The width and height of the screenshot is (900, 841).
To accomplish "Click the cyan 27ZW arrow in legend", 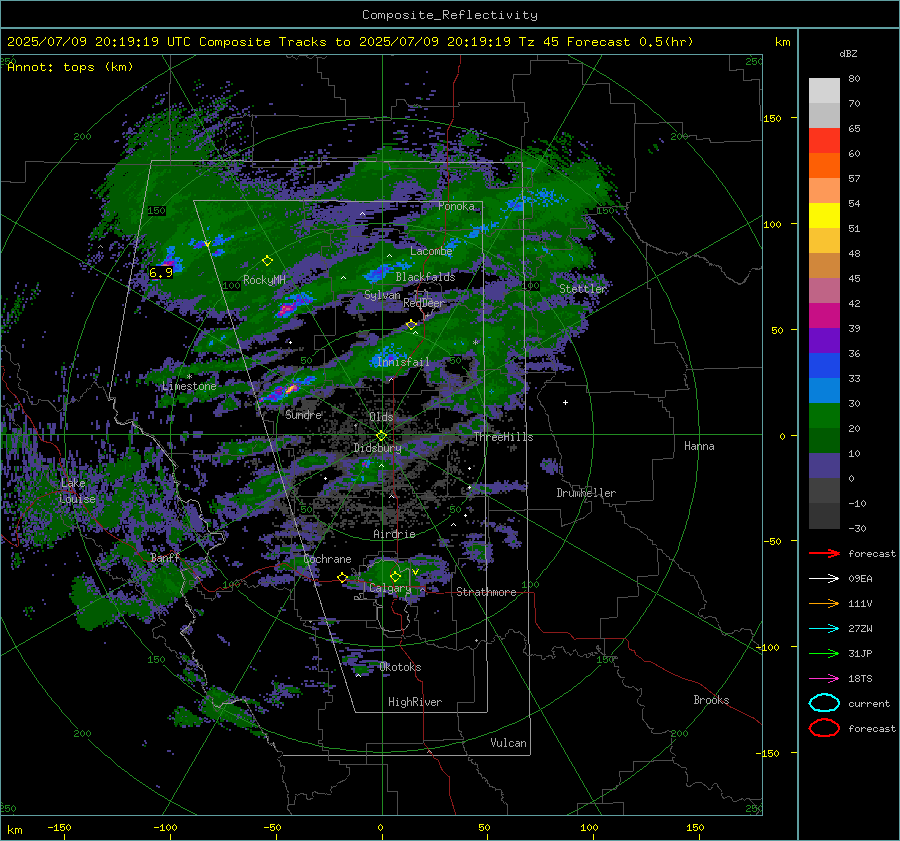I will point(824,629).
